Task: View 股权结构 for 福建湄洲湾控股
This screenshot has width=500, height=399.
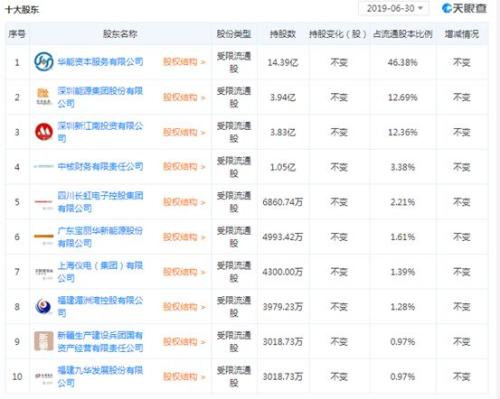Action: click(184, 307)
